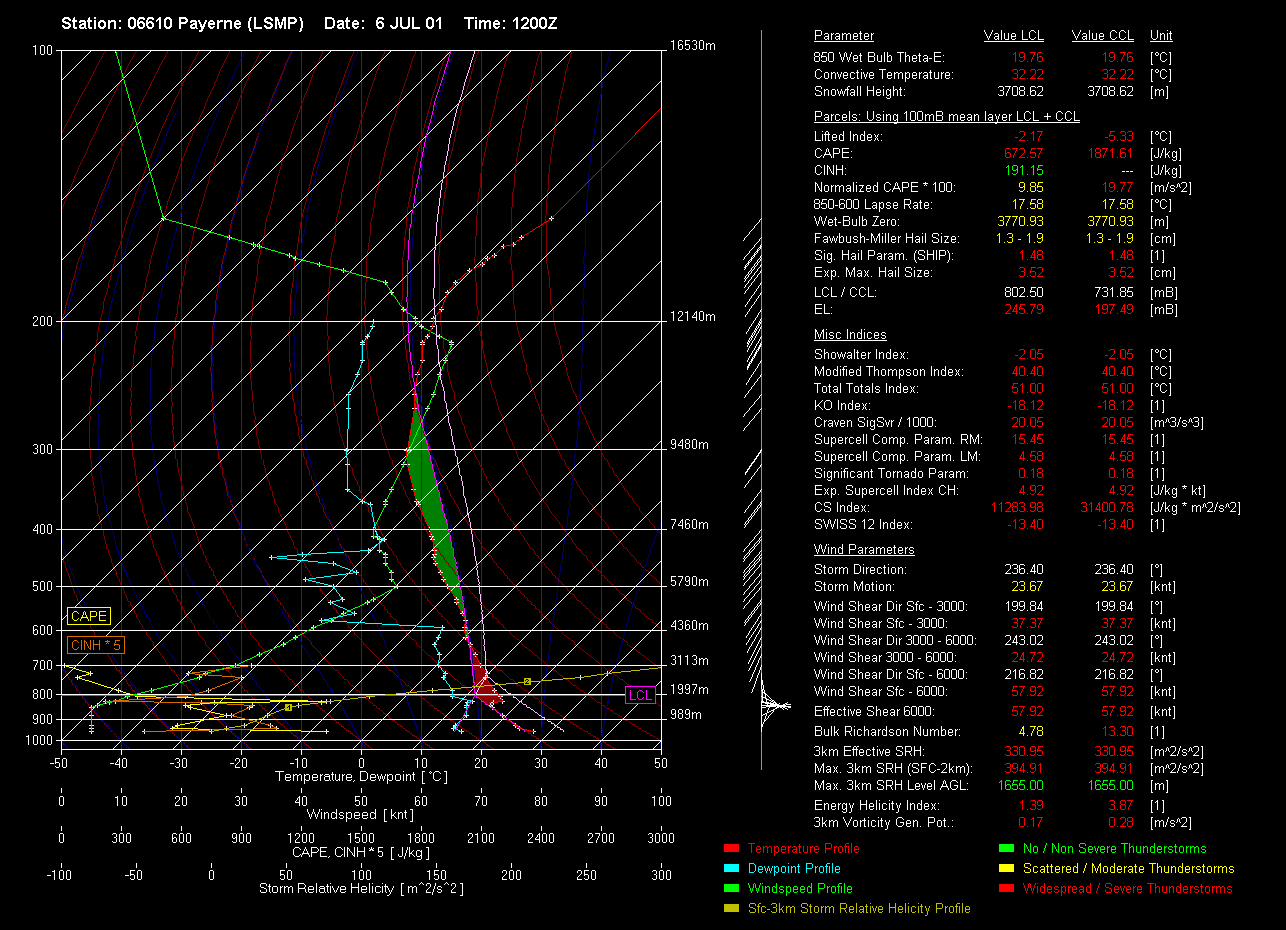Click the Value LCL column header
This screenshot has width=1286, height=930.
(1014, 36)
